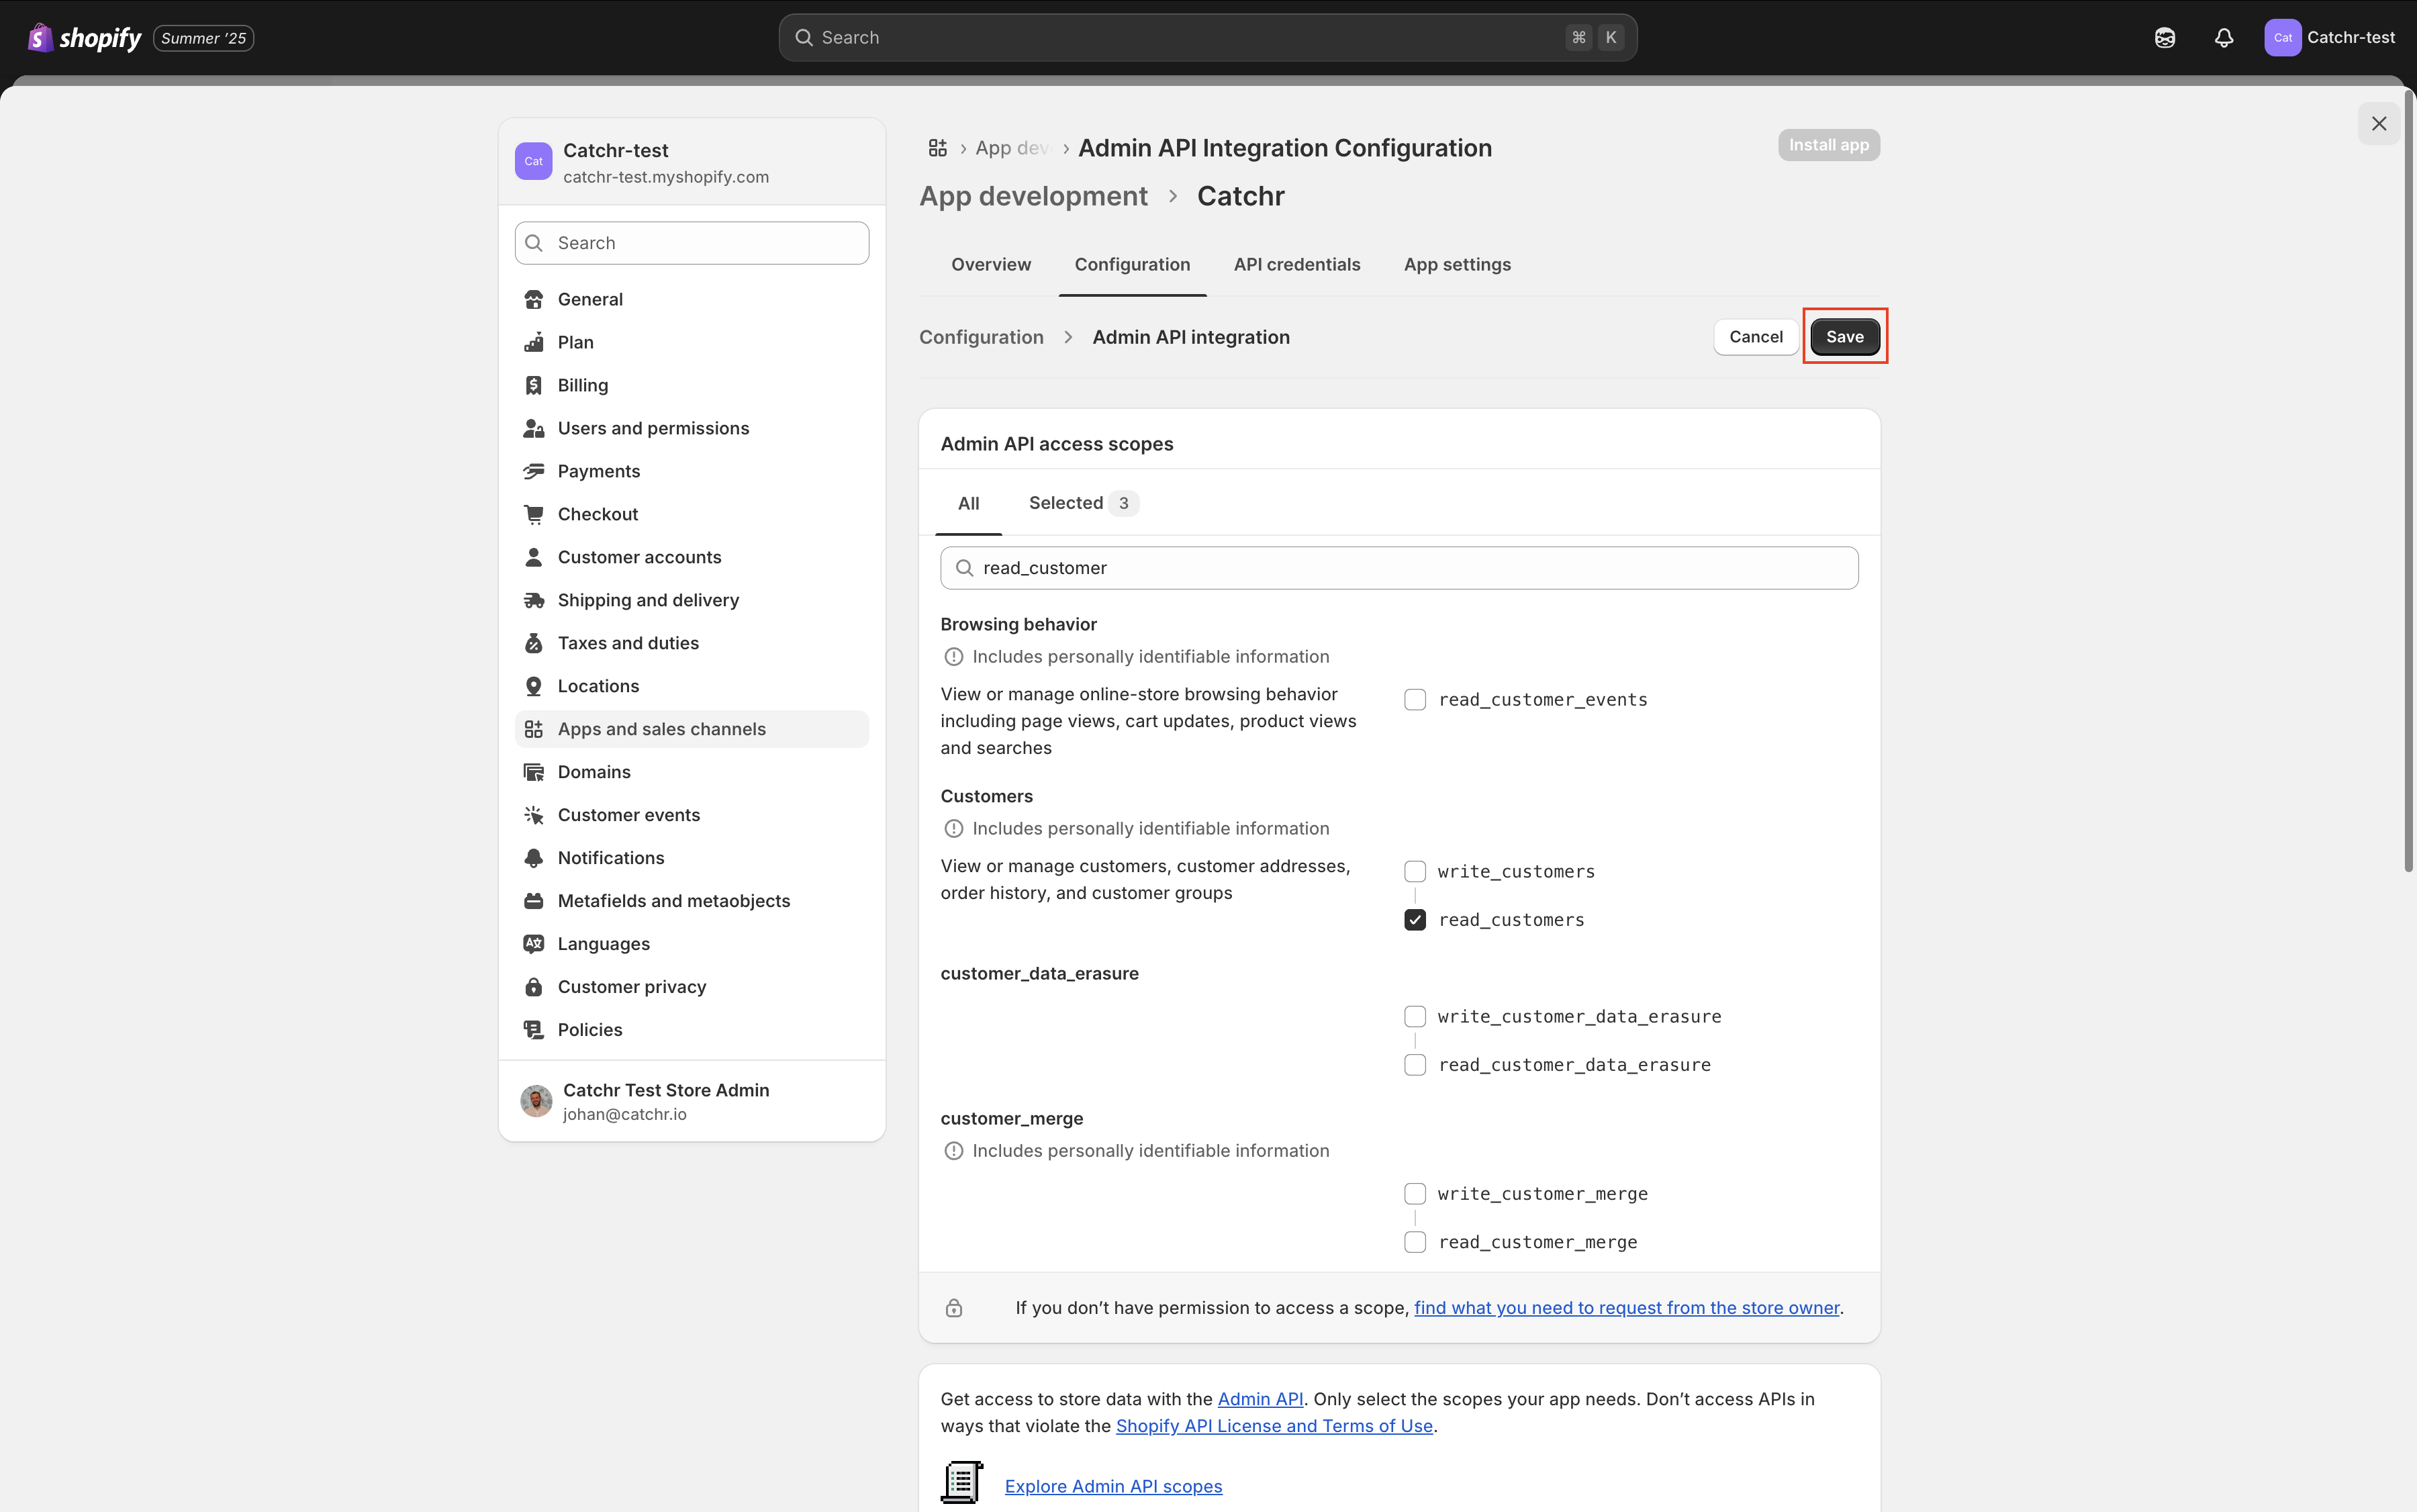
Task: Show the All scopes tab
Action: click(968, 503)
